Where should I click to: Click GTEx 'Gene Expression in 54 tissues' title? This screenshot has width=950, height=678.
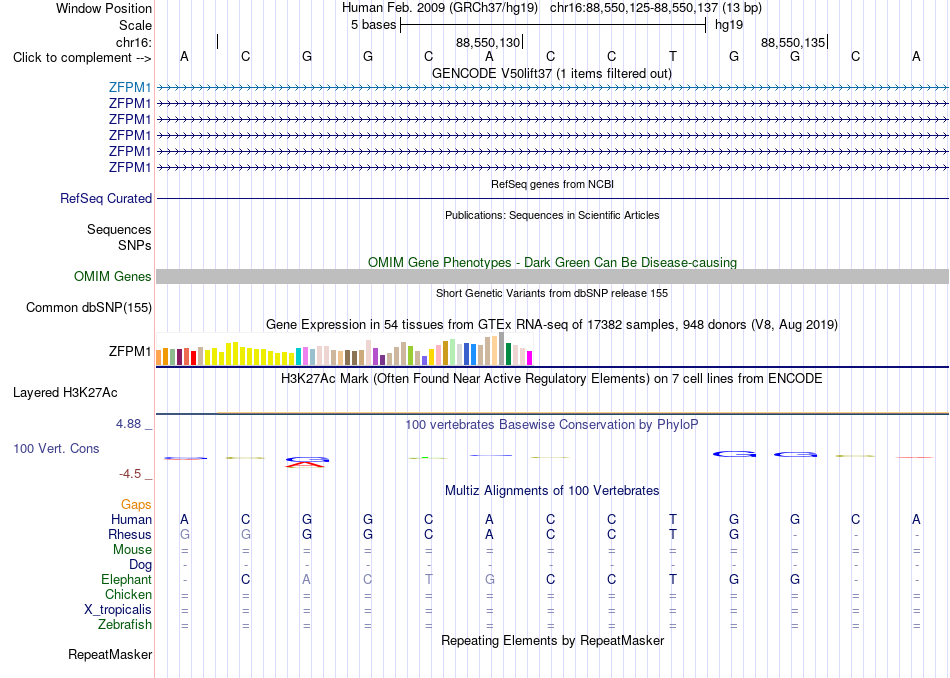point(552,325)
